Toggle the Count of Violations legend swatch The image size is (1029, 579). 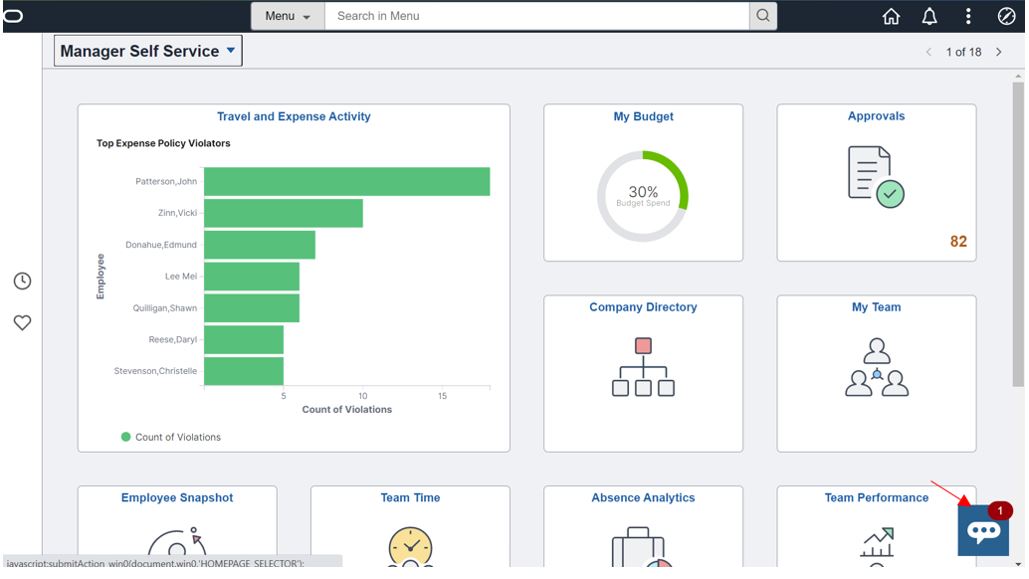tap(126, 437)
